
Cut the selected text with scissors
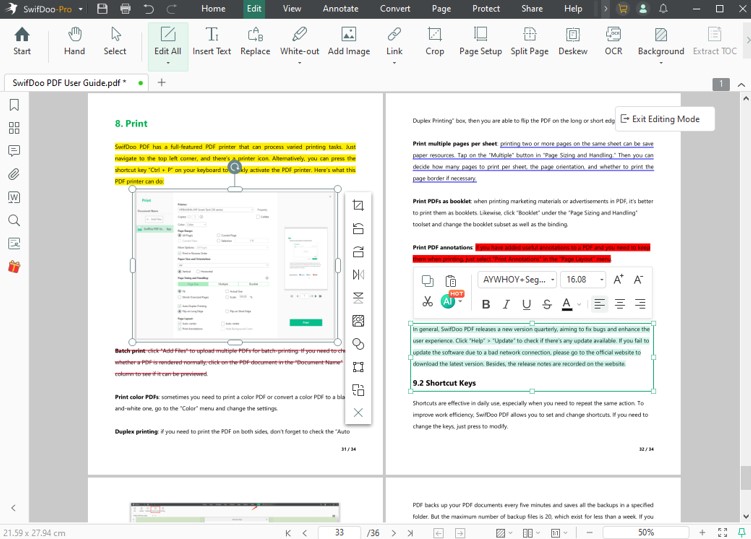428,301
